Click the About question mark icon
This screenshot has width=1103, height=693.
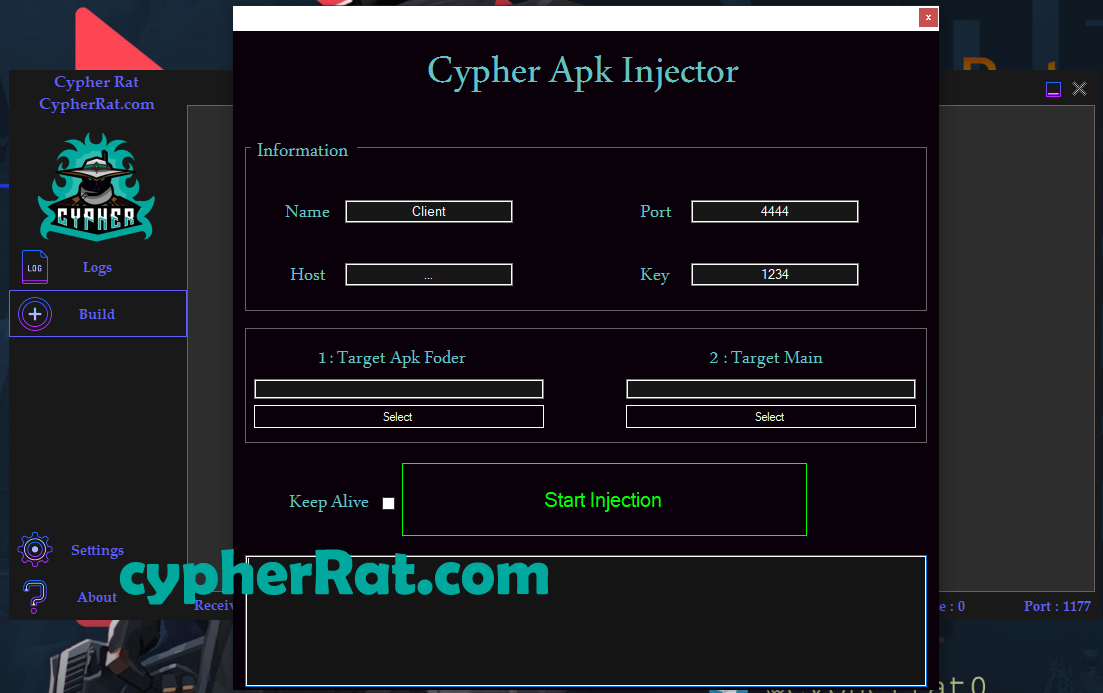point(35,597)
